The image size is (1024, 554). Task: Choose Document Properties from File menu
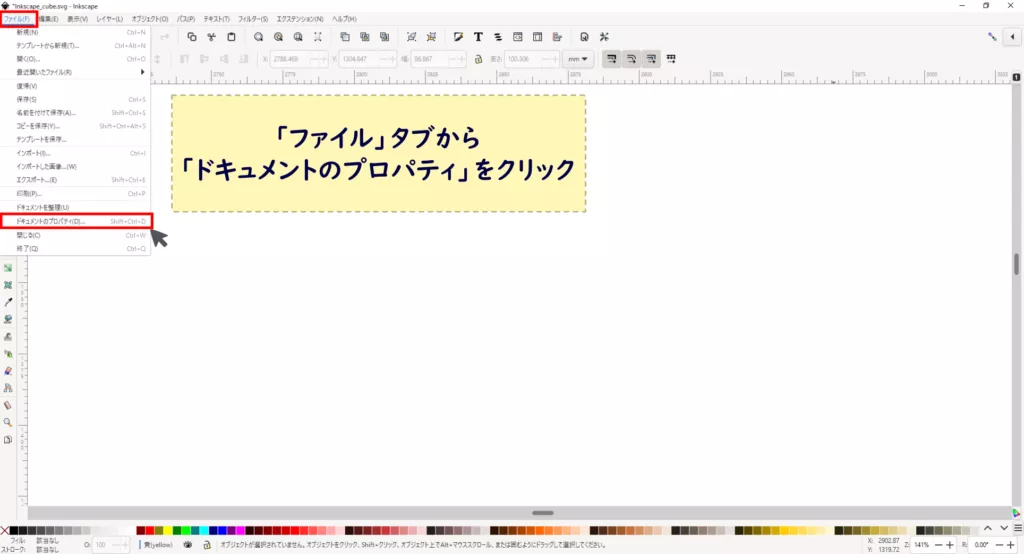76,221
